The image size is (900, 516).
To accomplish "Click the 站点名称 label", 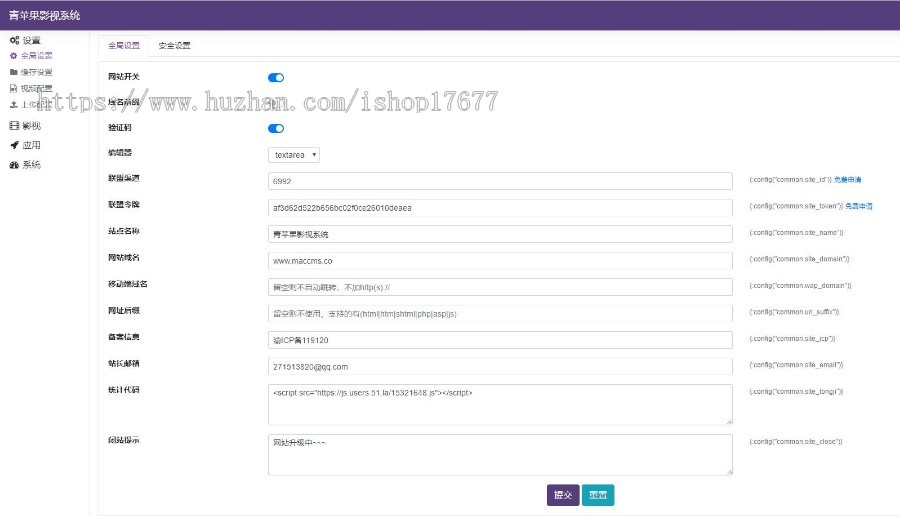I will [124, 231].
